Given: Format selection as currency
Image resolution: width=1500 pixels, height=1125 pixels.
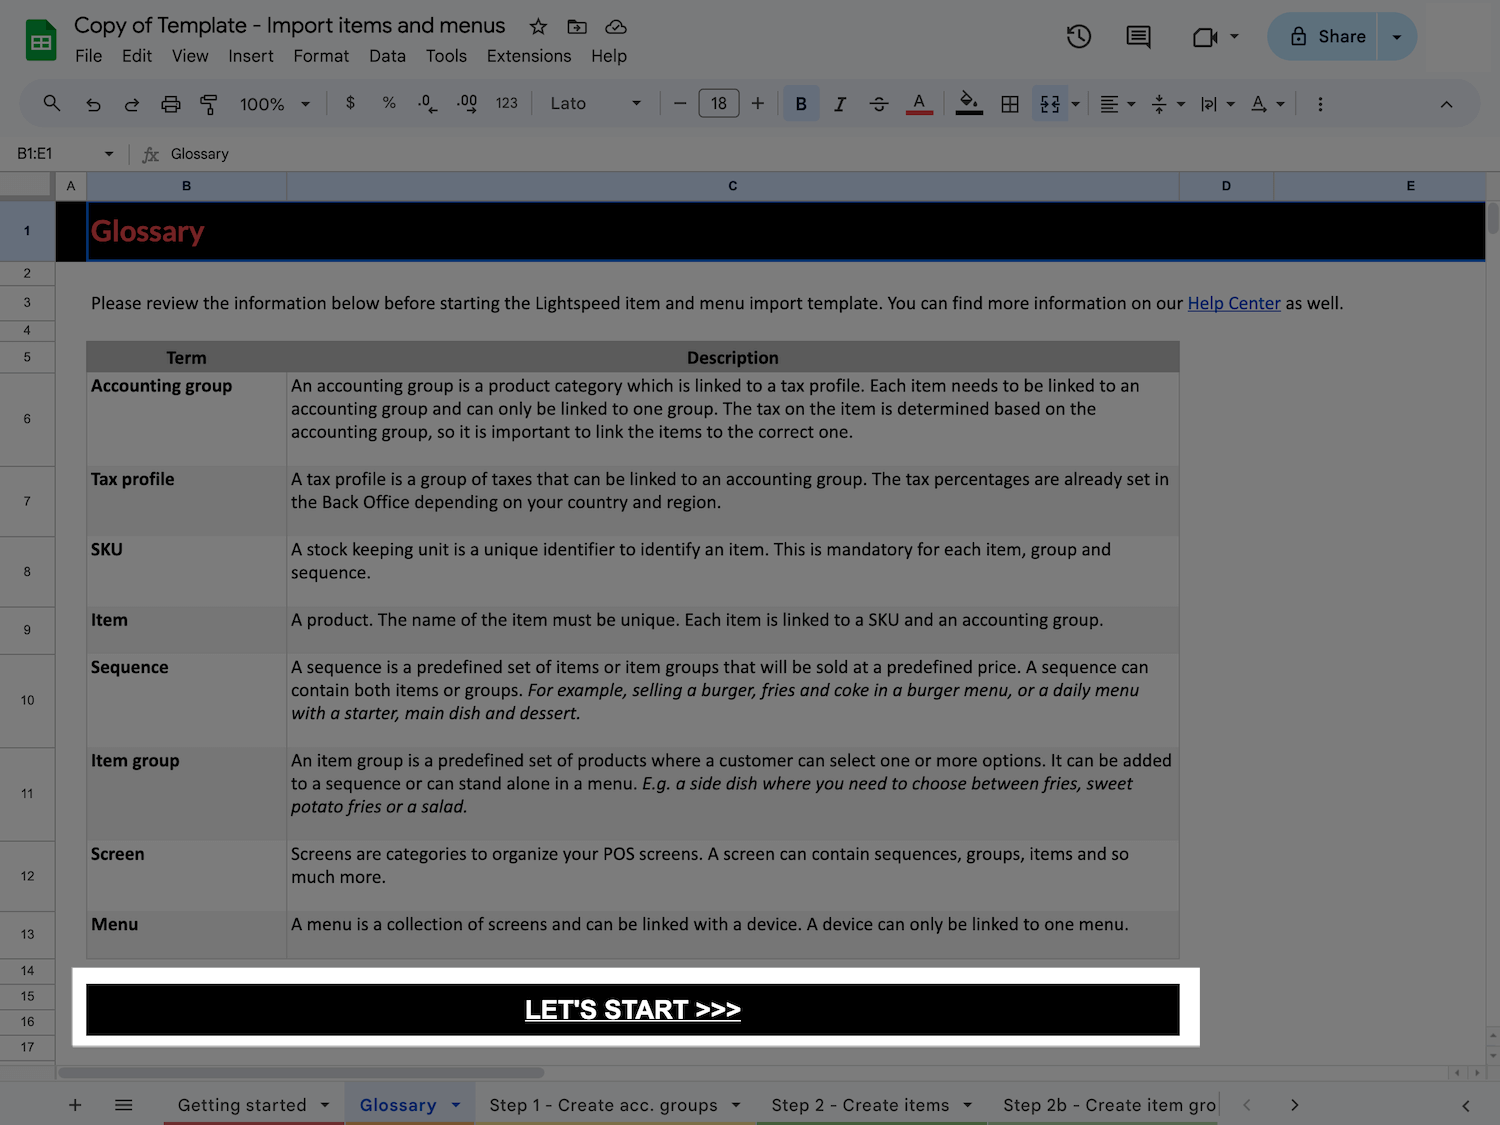Looking at the screenshot, I should click(349, 103).
